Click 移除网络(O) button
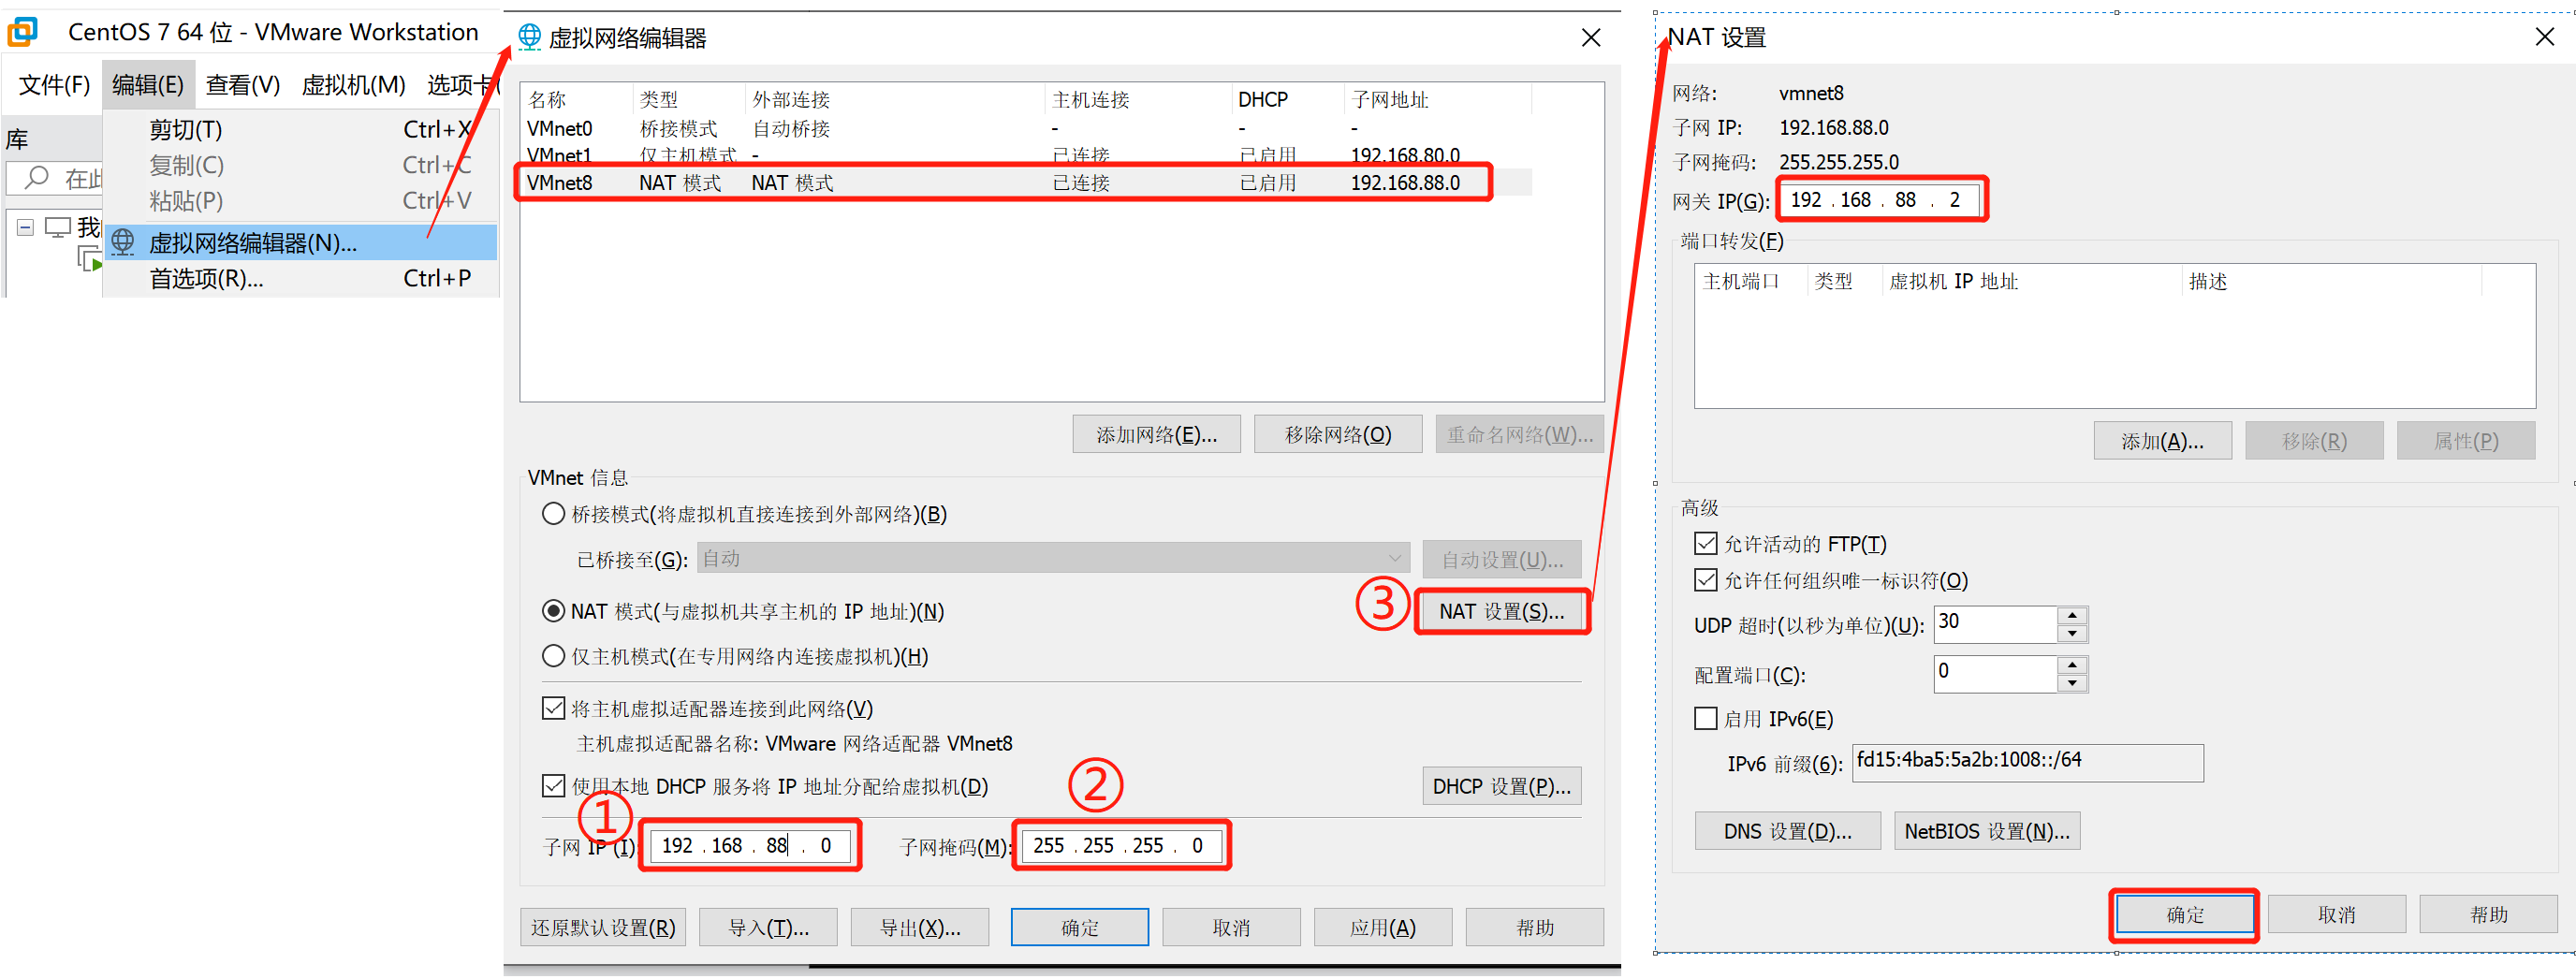2576x979 pixels. pos(1337,434)
